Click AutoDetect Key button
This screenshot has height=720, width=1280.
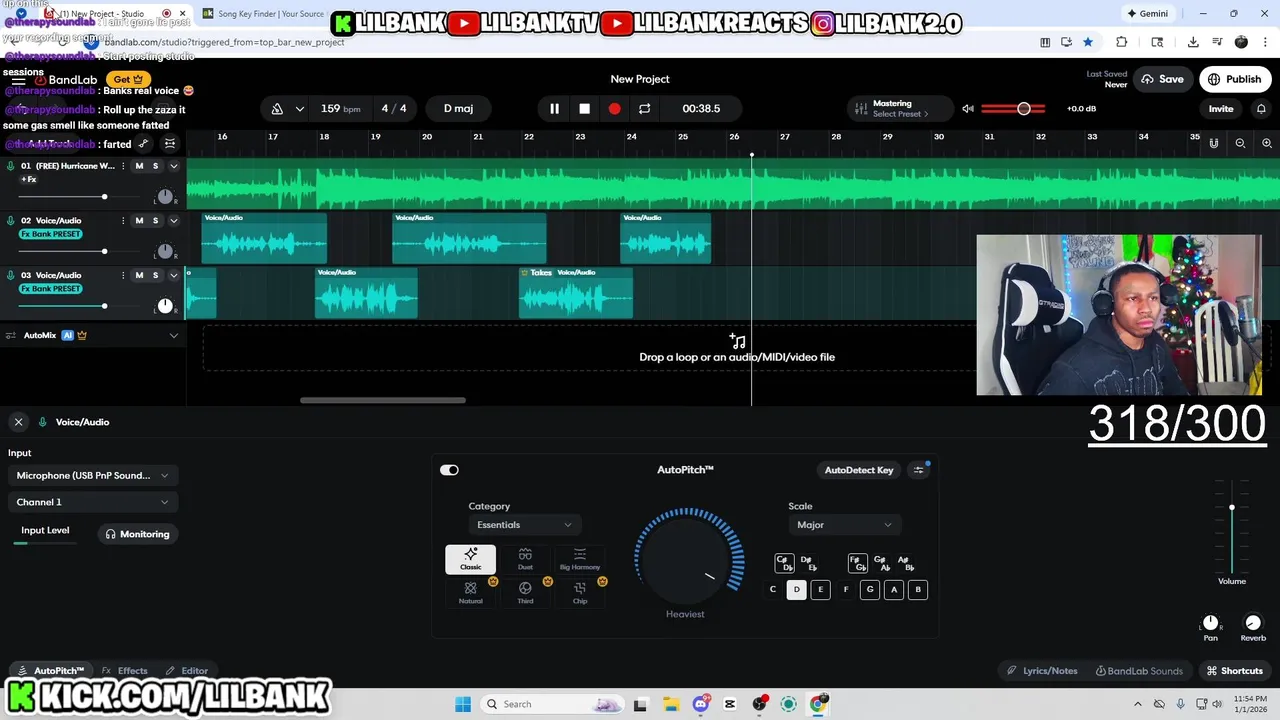(x=859, y=470)
